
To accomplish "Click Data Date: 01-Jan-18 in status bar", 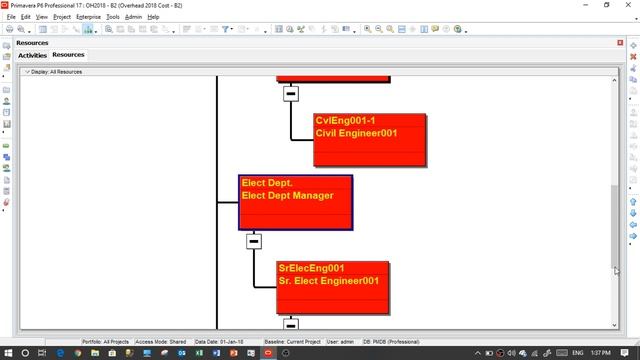I will pyautogui.click(x=219, y=342).
